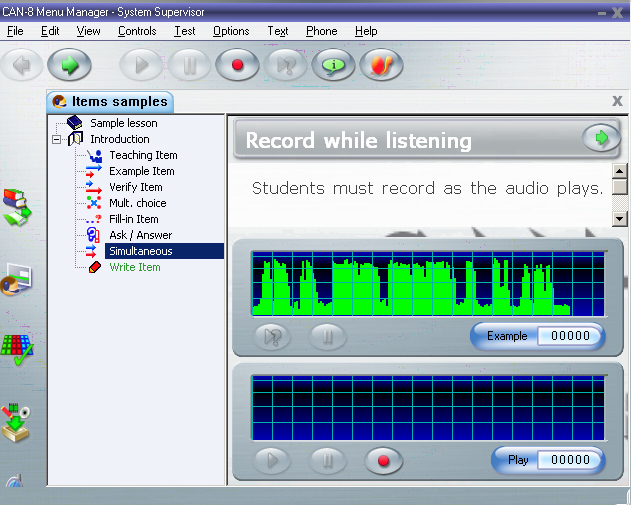The image size is (631, 505).
Task: Click question-play button under example waveform
Action: [272, 336]
